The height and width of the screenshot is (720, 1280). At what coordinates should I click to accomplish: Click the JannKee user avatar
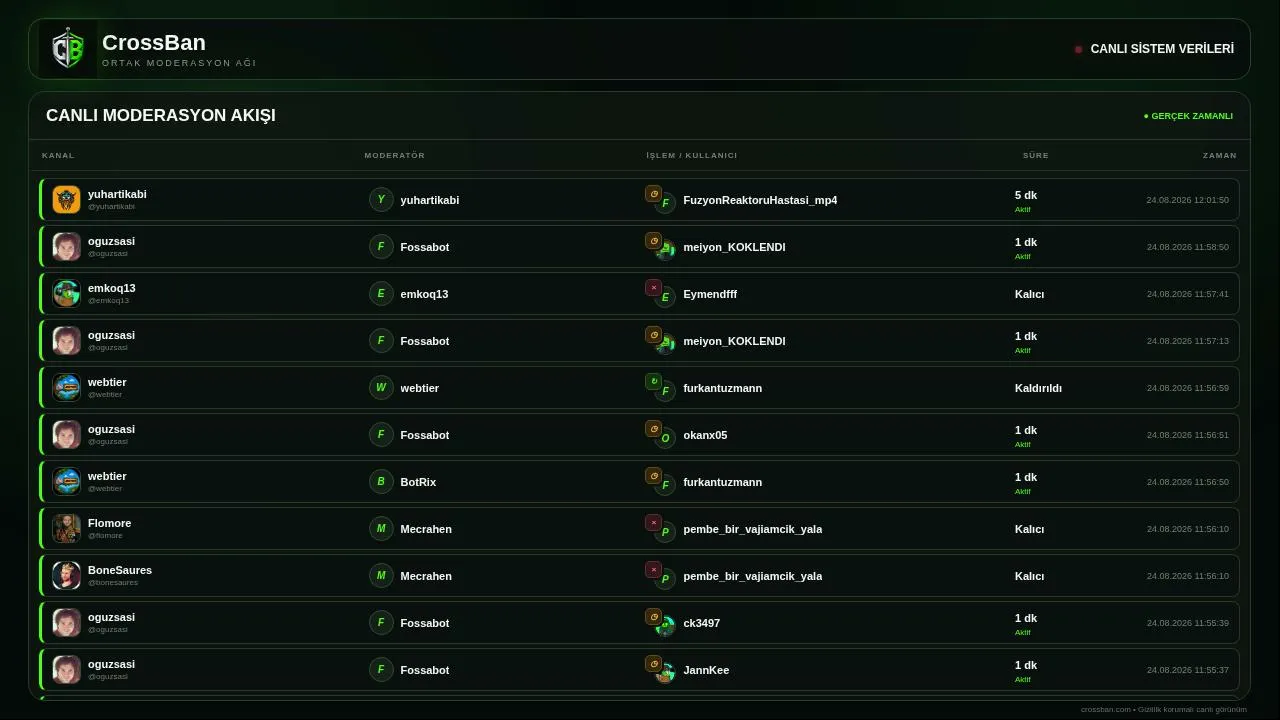[665, 673]
